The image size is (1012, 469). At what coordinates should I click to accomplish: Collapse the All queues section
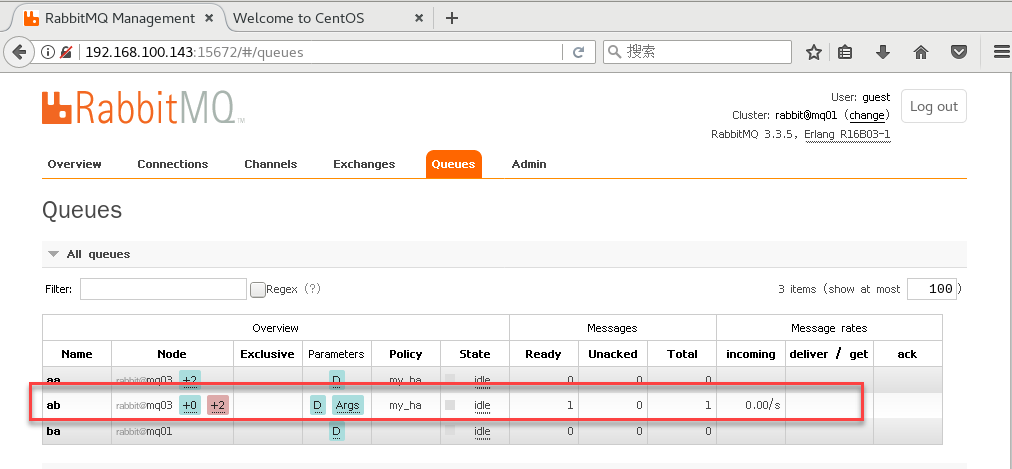98,254
